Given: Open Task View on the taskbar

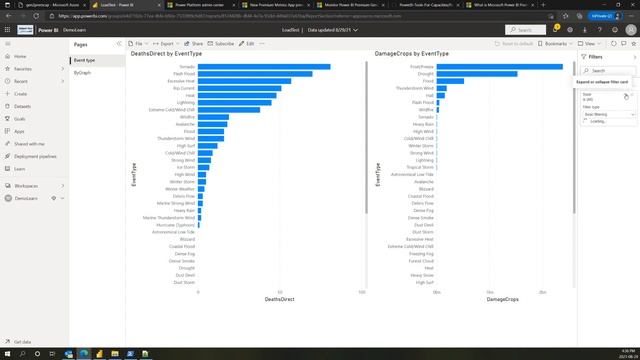Looking at the screenshot, I should pyautogui.click(x=52, y=354).
